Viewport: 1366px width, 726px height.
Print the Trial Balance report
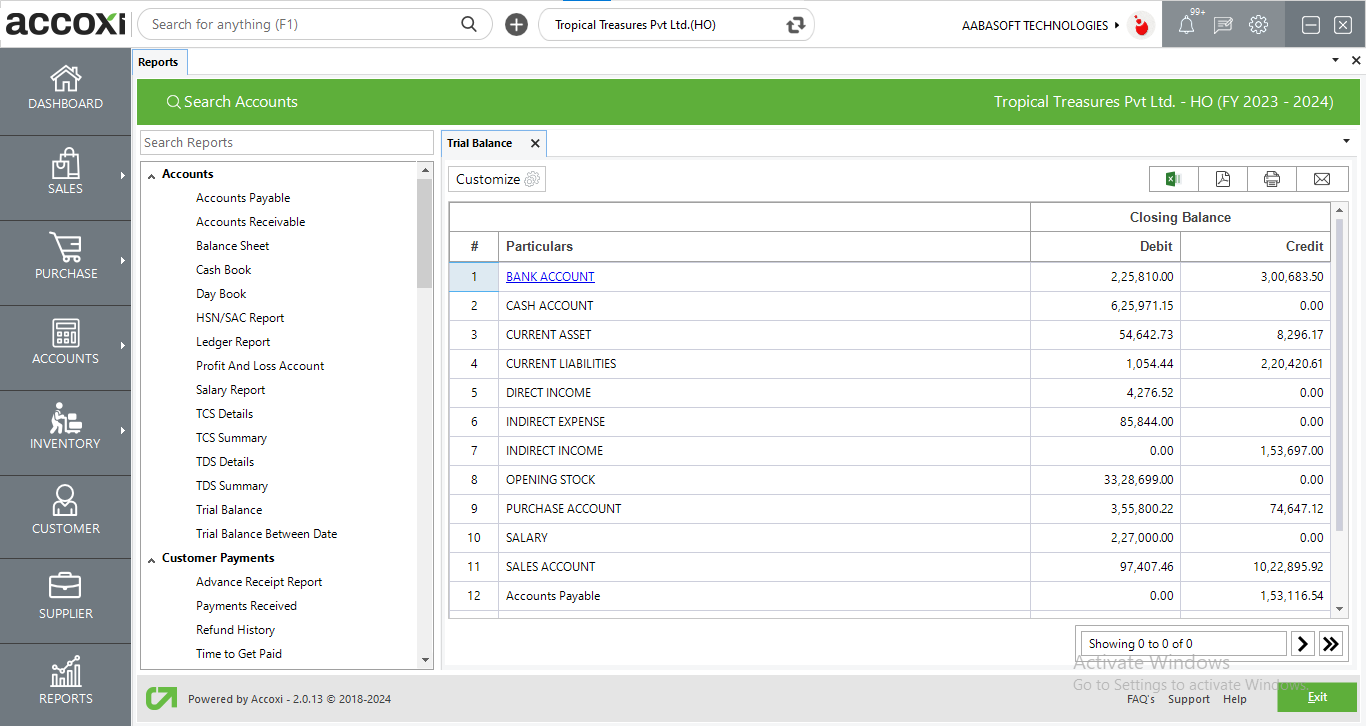[x=1271, y=178]
